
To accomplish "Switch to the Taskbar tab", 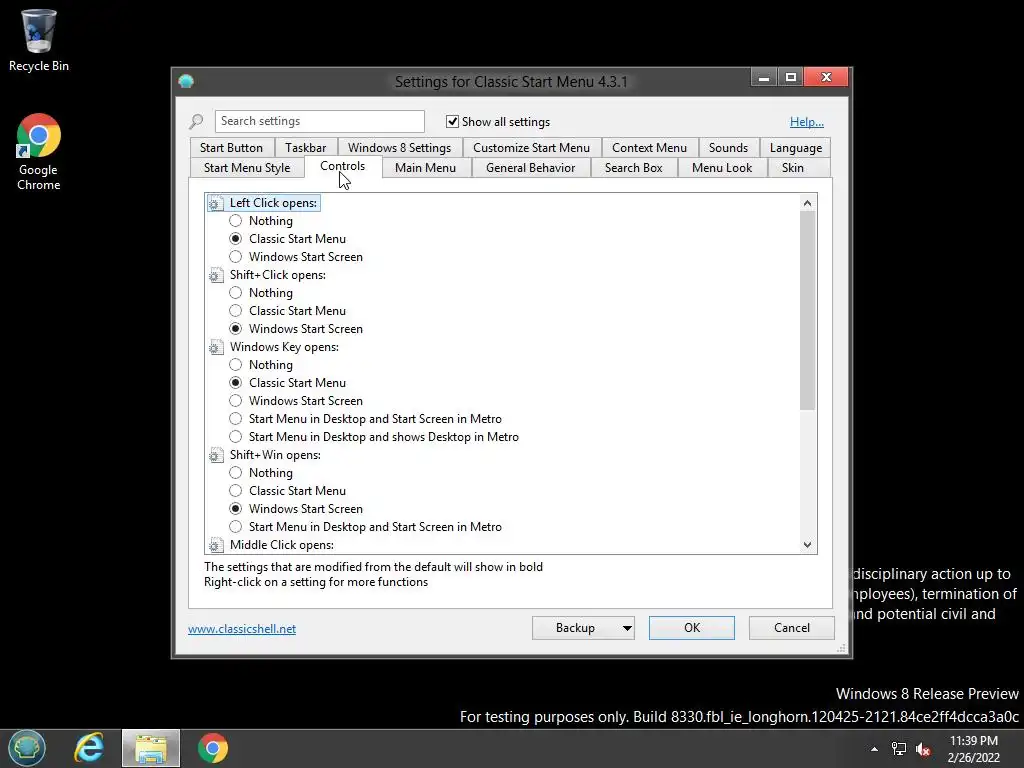I will tap(306, 148).
